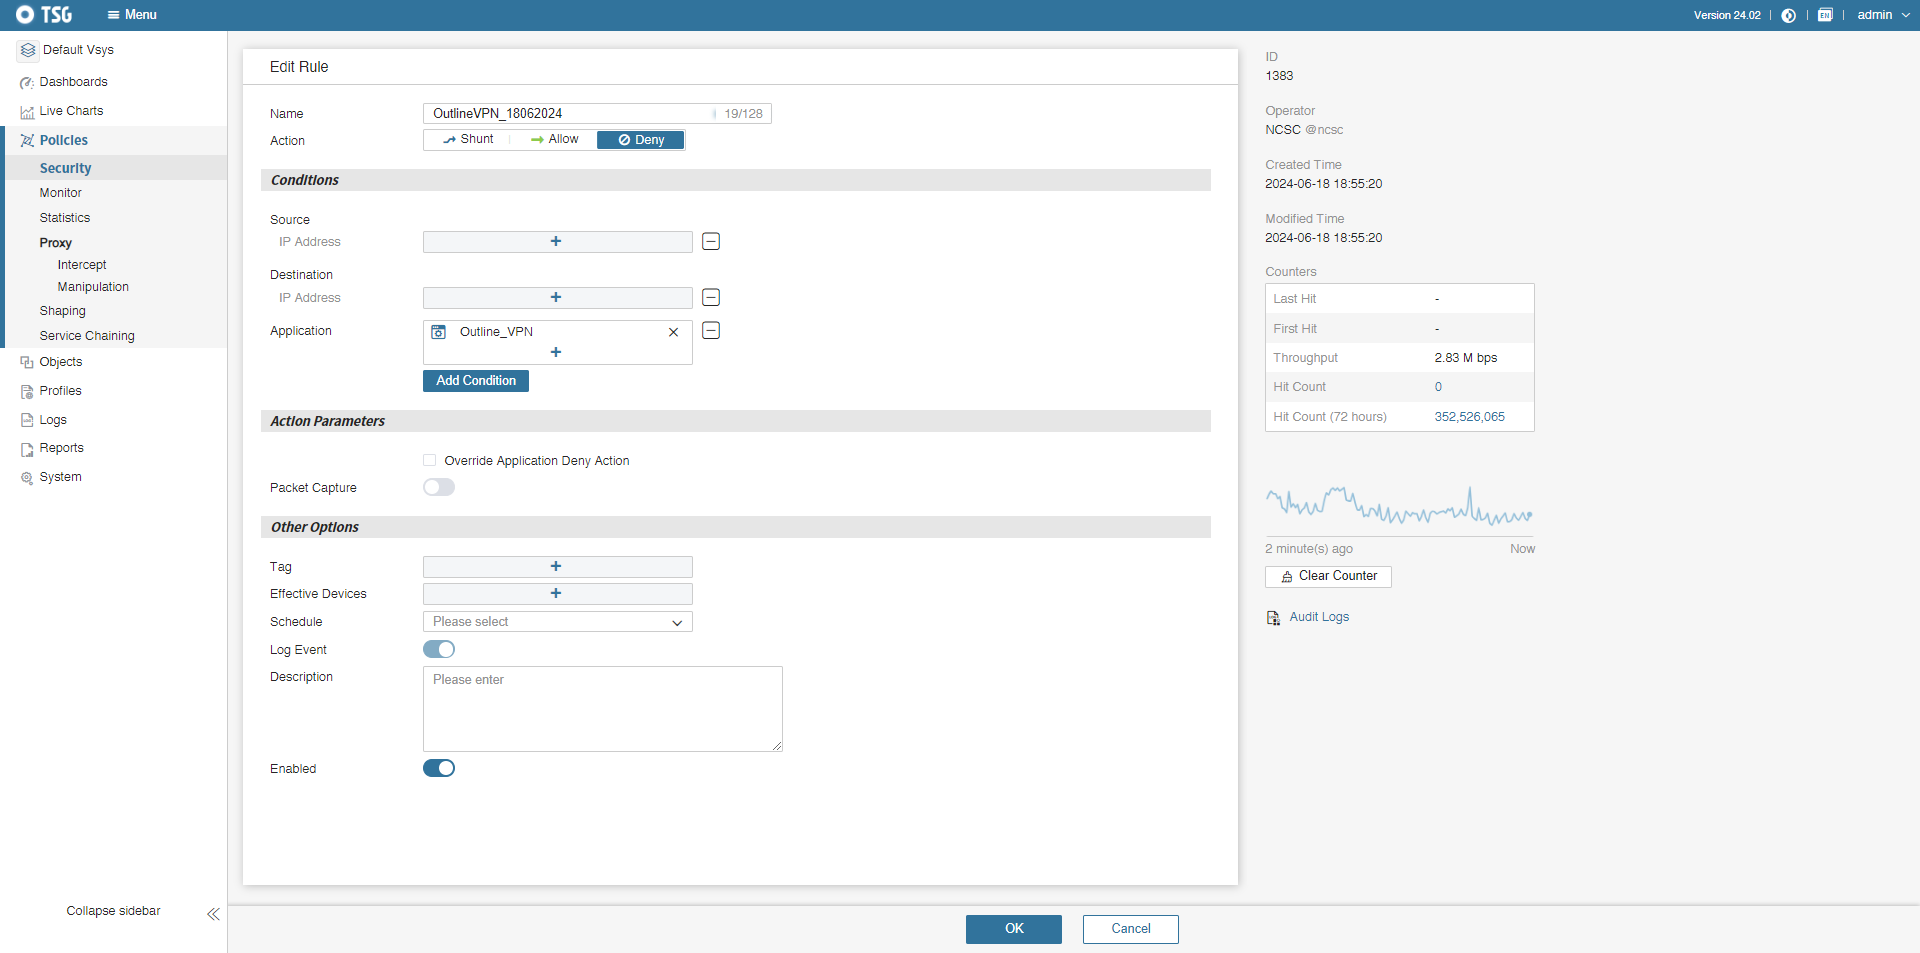
Task: Open the Schedule dropdown
Action: click(557, 622)
